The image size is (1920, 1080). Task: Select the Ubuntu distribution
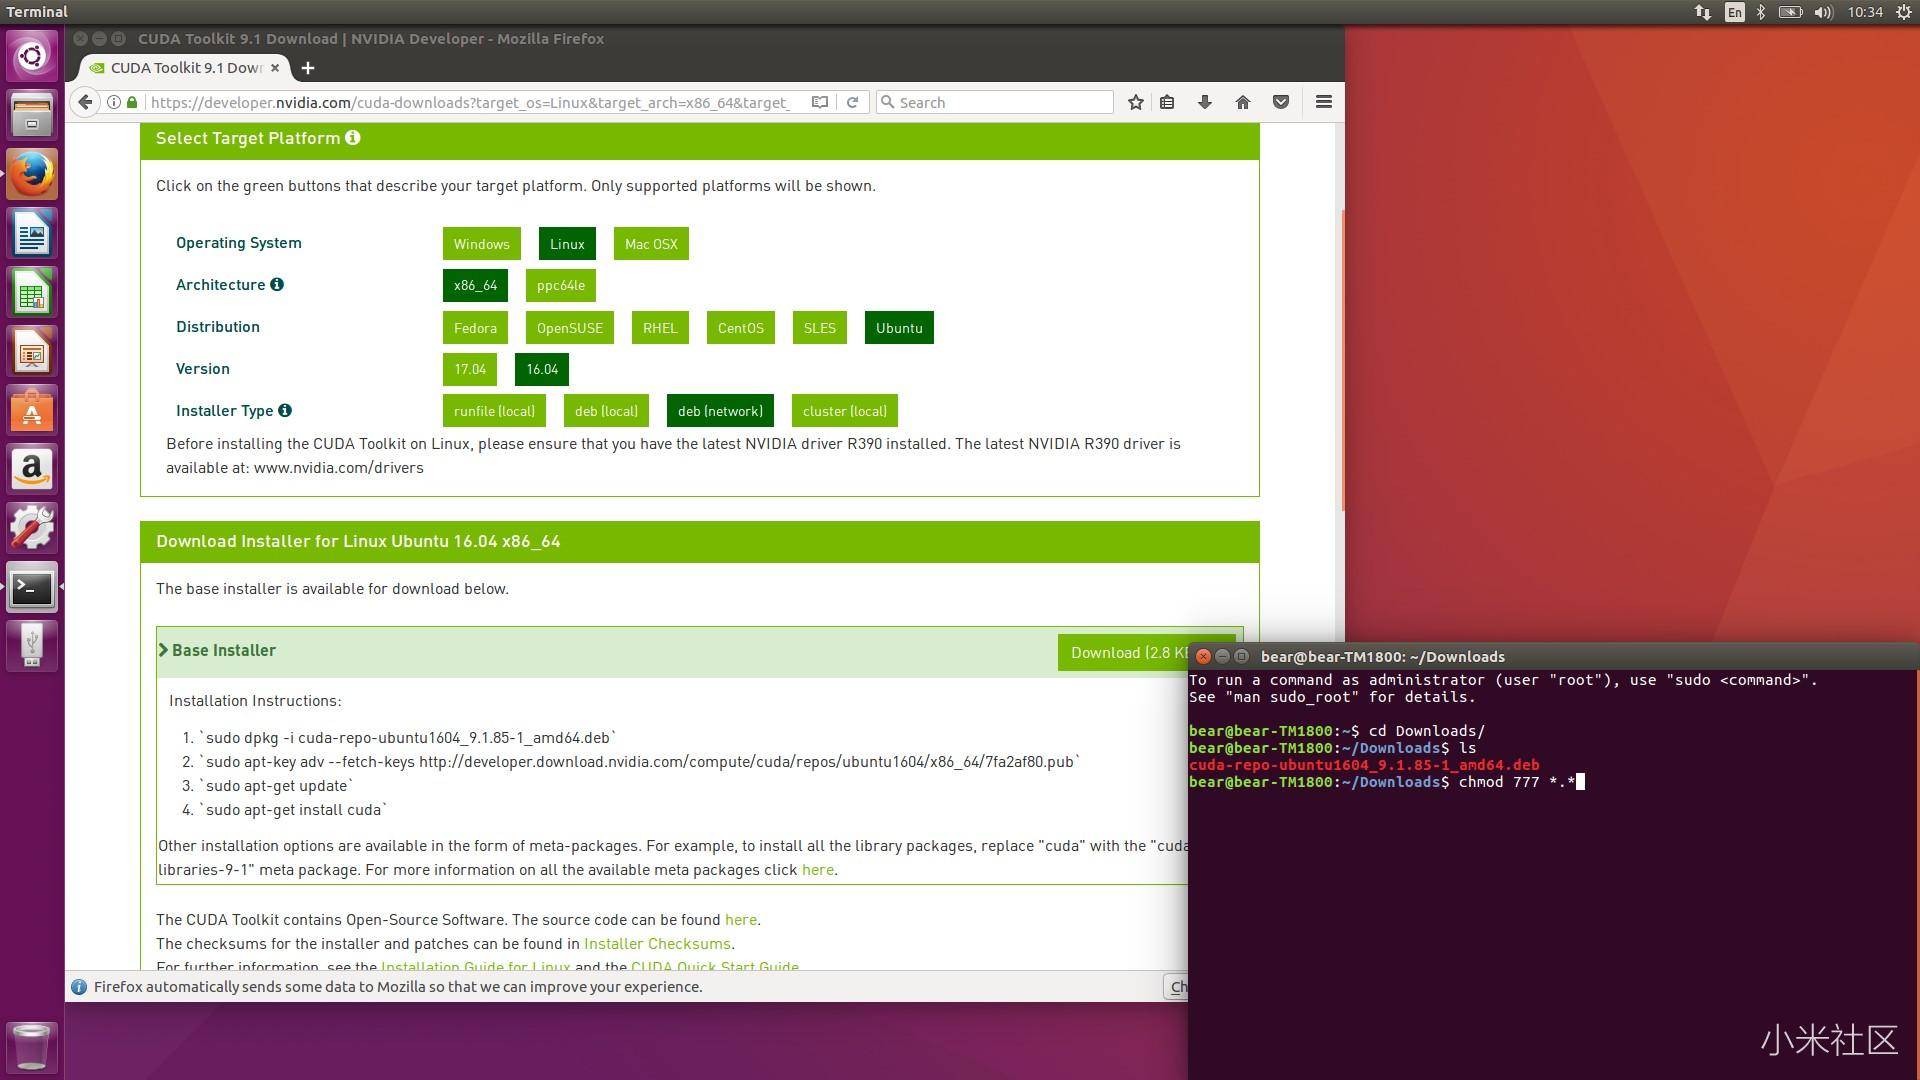[x=899, y=328]
